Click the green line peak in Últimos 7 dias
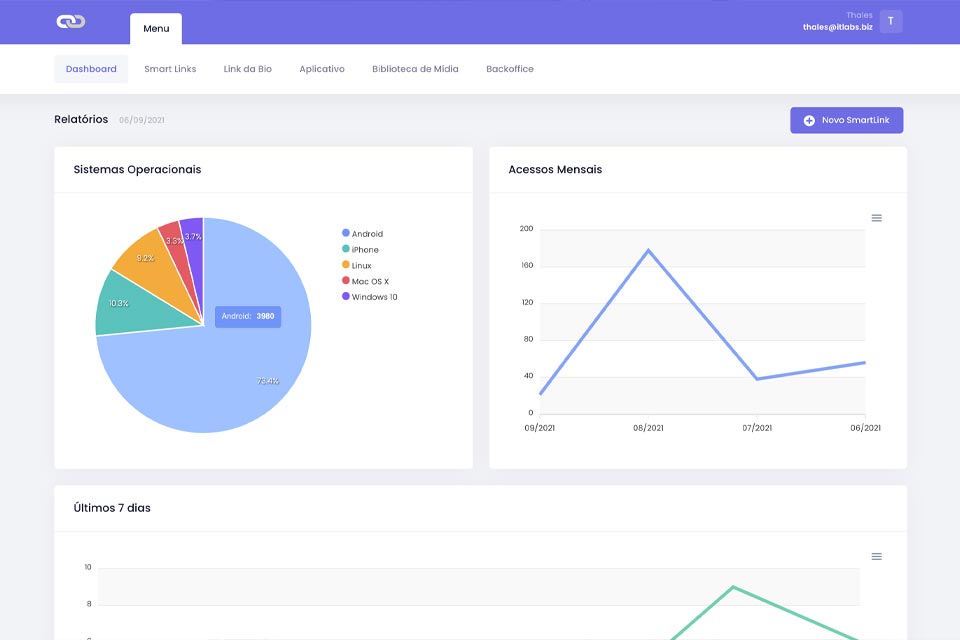Image resolution: width=960 pixels, height=640 pixels. pyautogui.click(x=733, y=587)
